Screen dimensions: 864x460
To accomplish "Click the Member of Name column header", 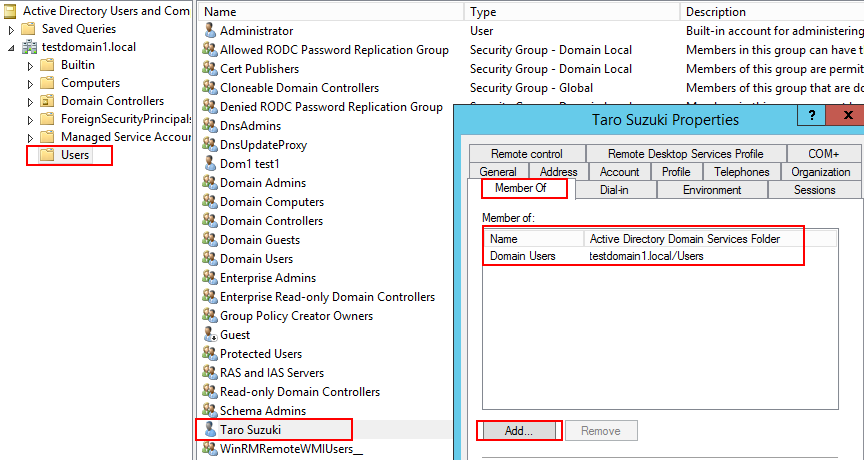I will tap(534, 239).
